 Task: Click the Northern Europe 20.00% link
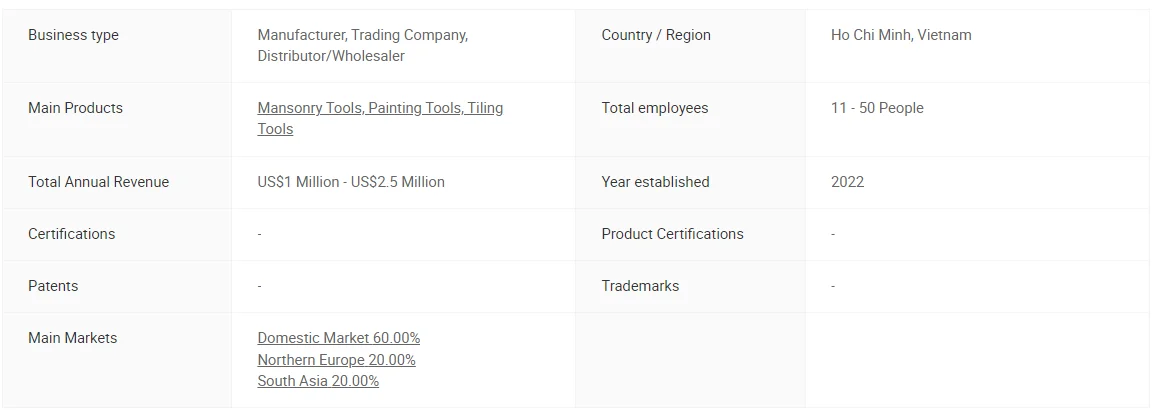point(336,360)
